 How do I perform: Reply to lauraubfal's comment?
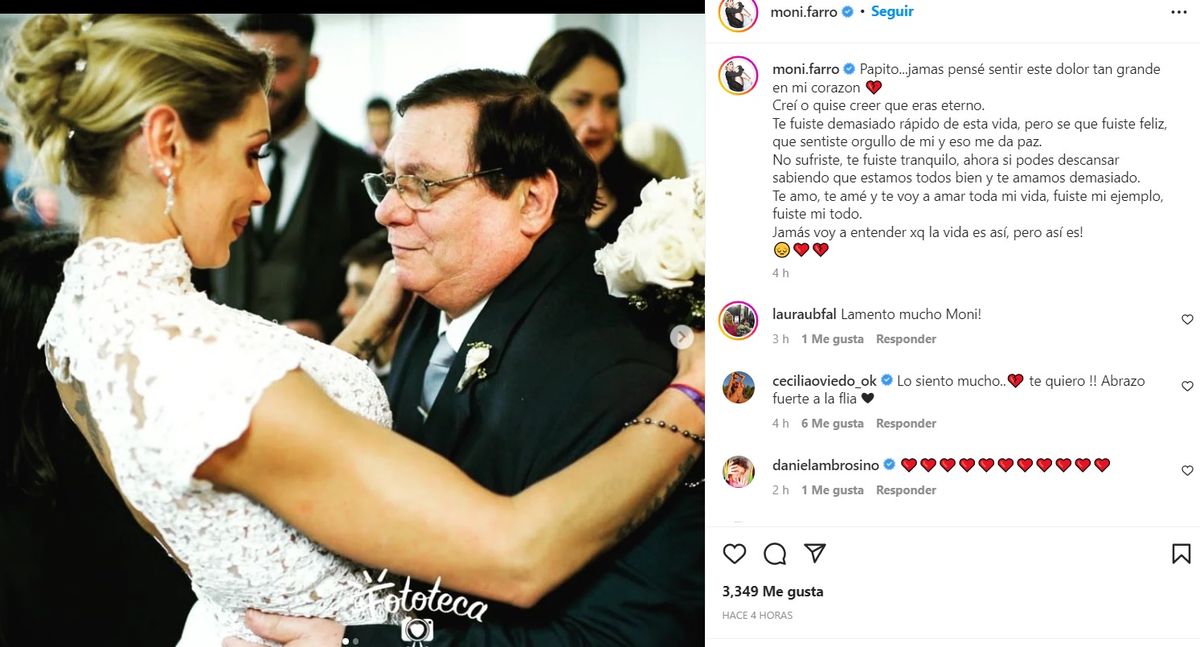tap(906, 339)
